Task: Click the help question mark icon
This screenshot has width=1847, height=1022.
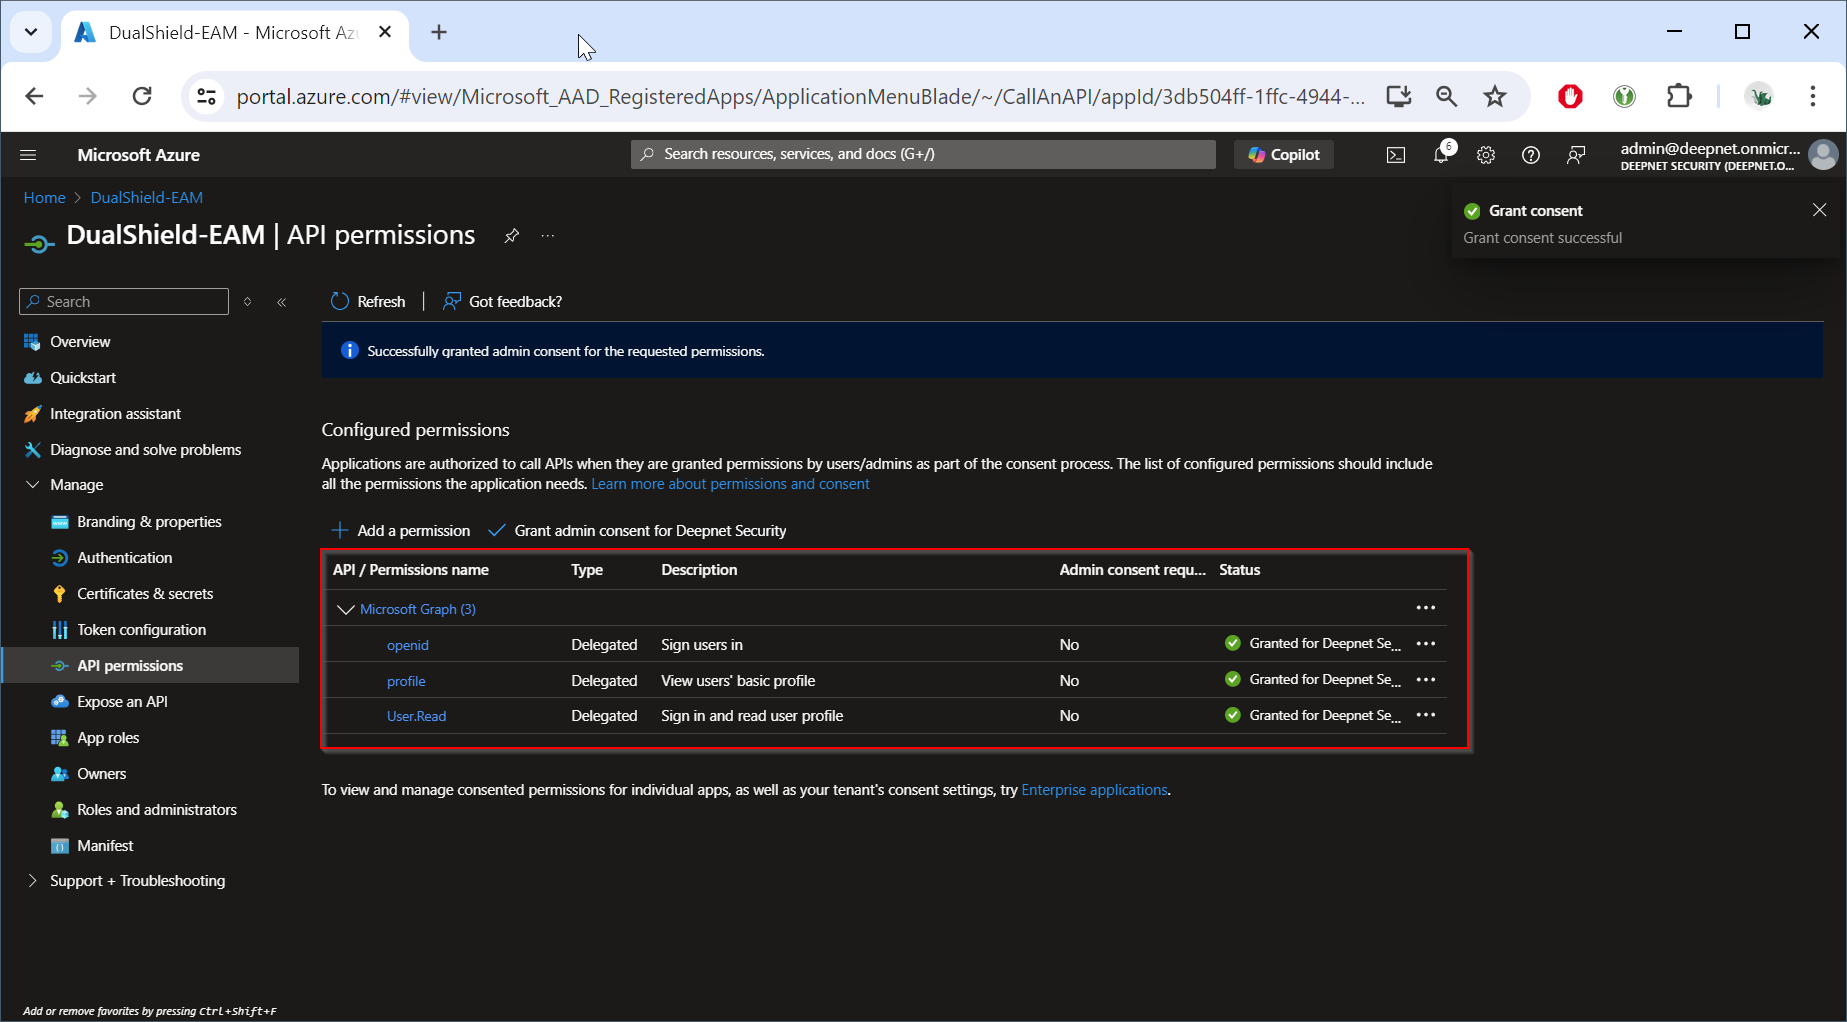Action: [x=1530, y=155]
